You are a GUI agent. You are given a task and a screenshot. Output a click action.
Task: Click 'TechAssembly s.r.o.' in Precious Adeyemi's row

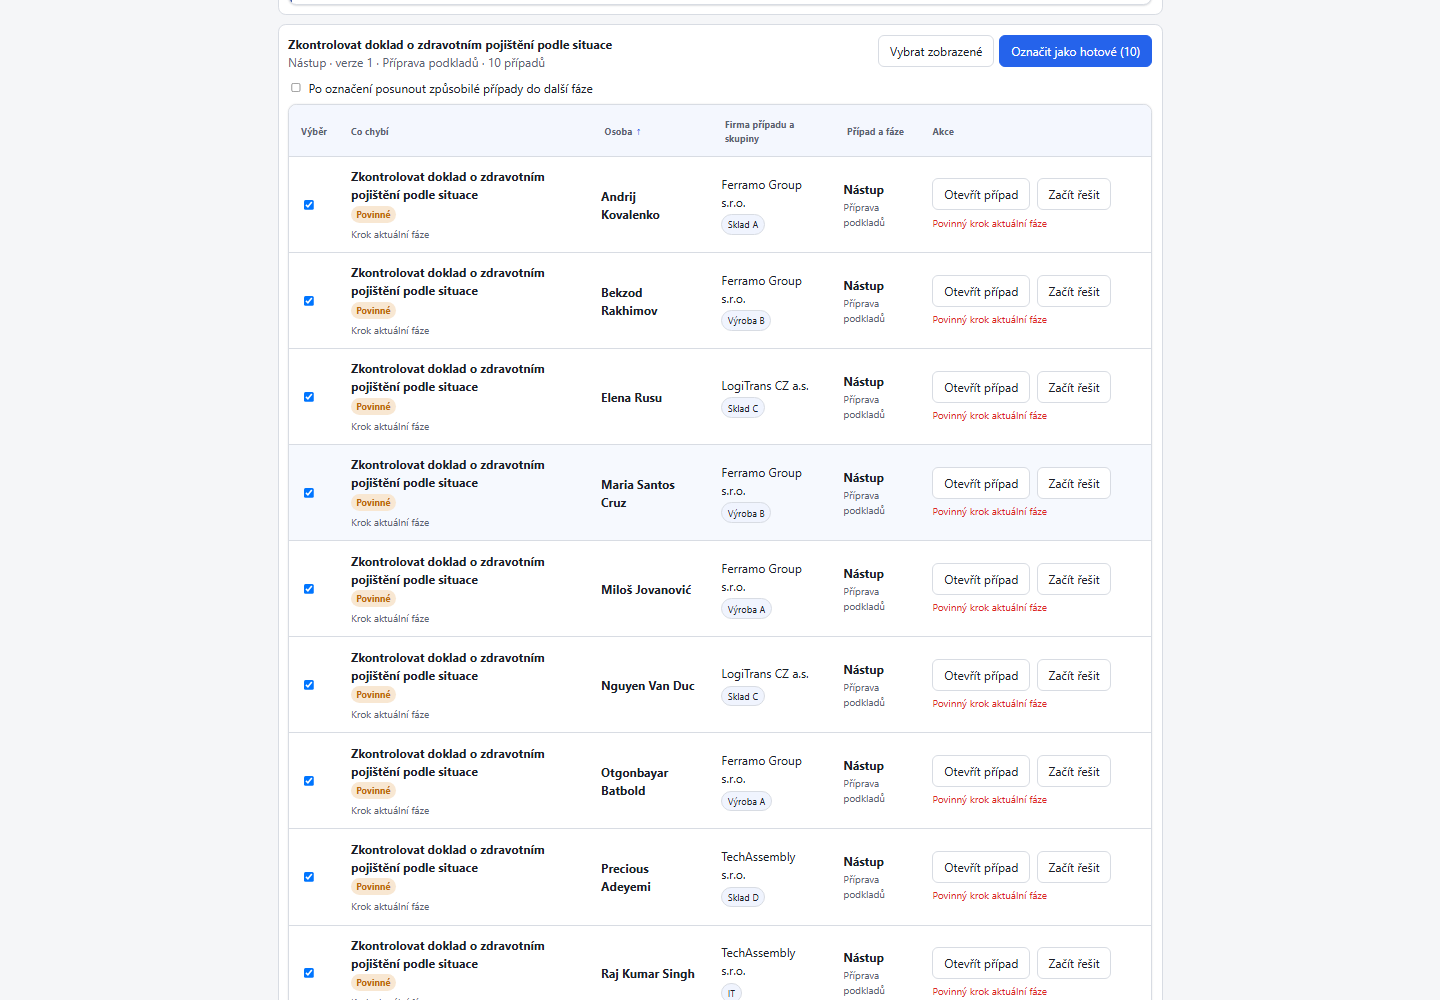pyautogui.click(x=758, y=866)
